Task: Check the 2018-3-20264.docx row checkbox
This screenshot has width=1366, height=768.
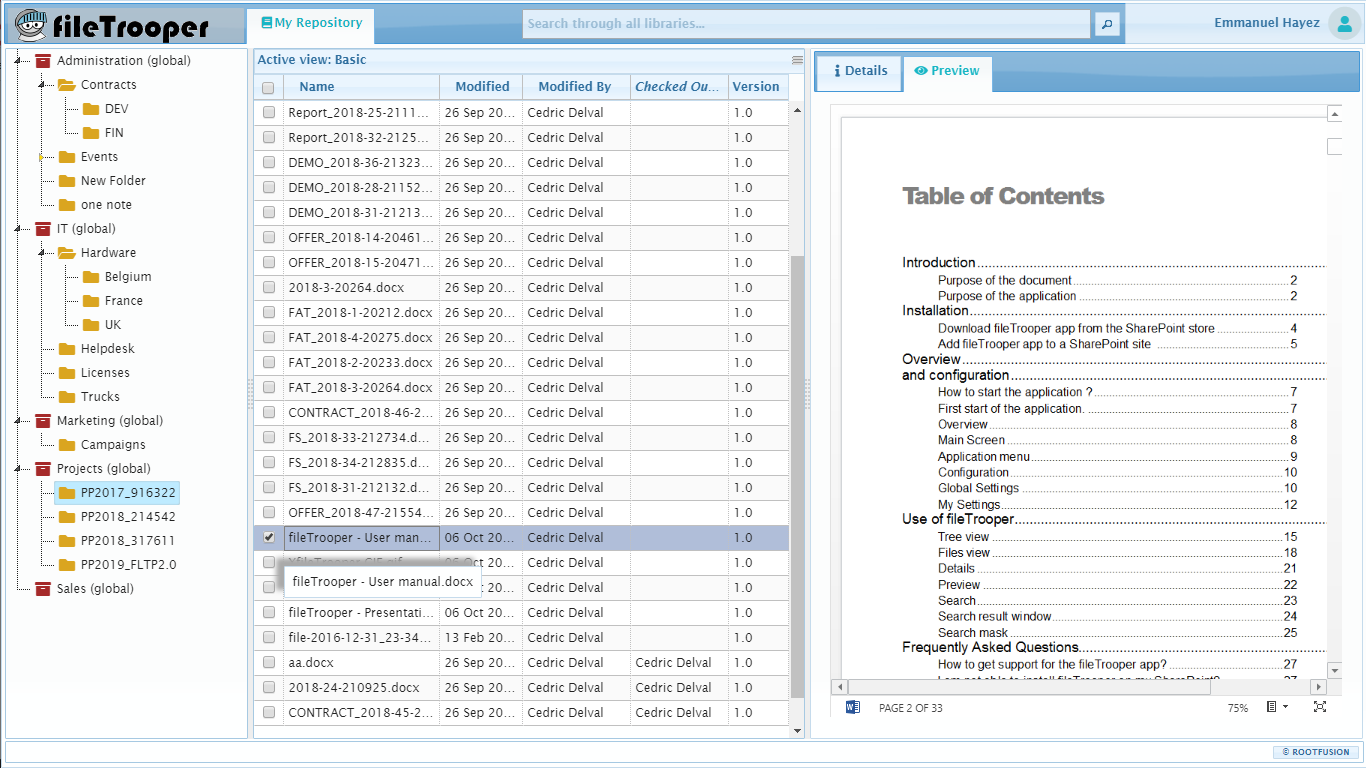Action: pos(268,288)
